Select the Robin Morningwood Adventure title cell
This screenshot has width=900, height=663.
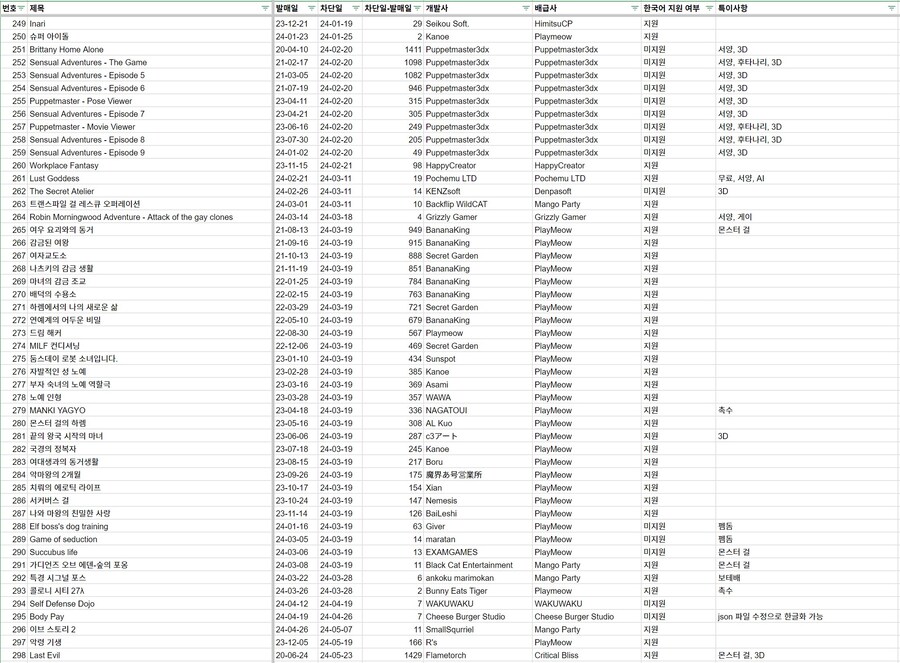pyautogui.click(x=151, y=217)
